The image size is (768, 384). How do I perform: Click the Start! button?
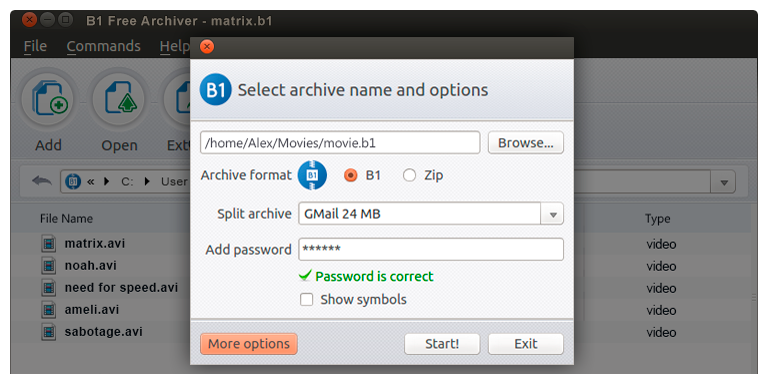tap(442, 344)
